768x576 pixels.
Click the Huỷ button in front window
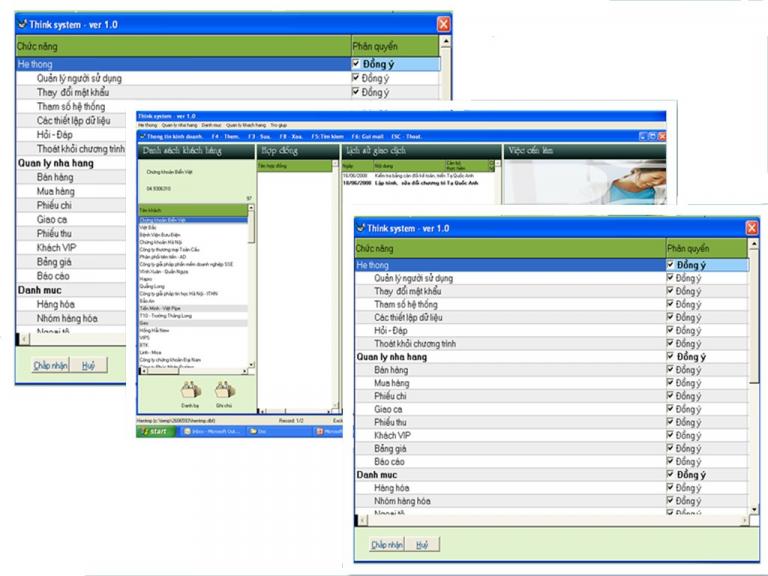[x=422, y=545]
